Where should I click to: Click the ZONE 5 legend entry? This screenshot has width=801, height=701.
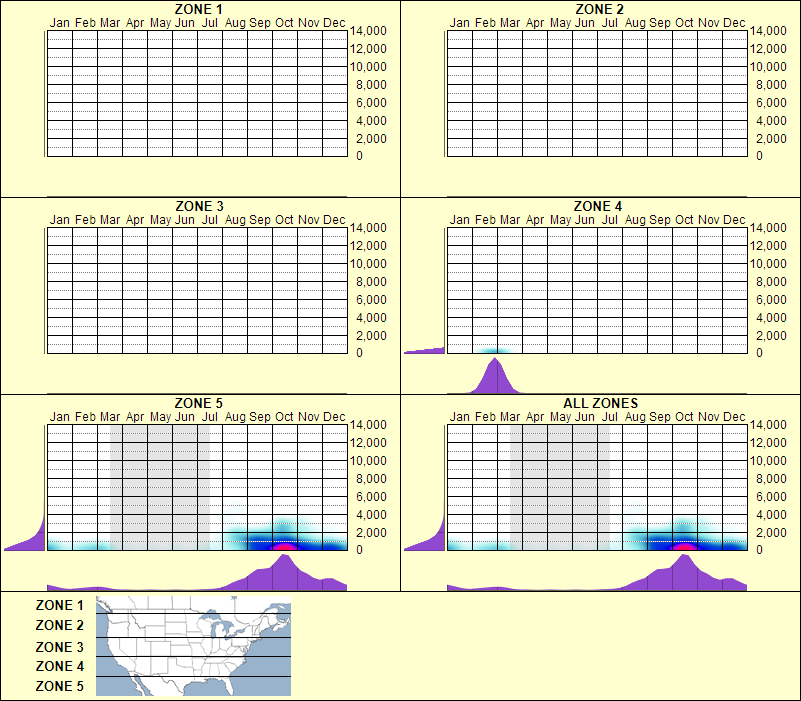click(x=58, y=685)
